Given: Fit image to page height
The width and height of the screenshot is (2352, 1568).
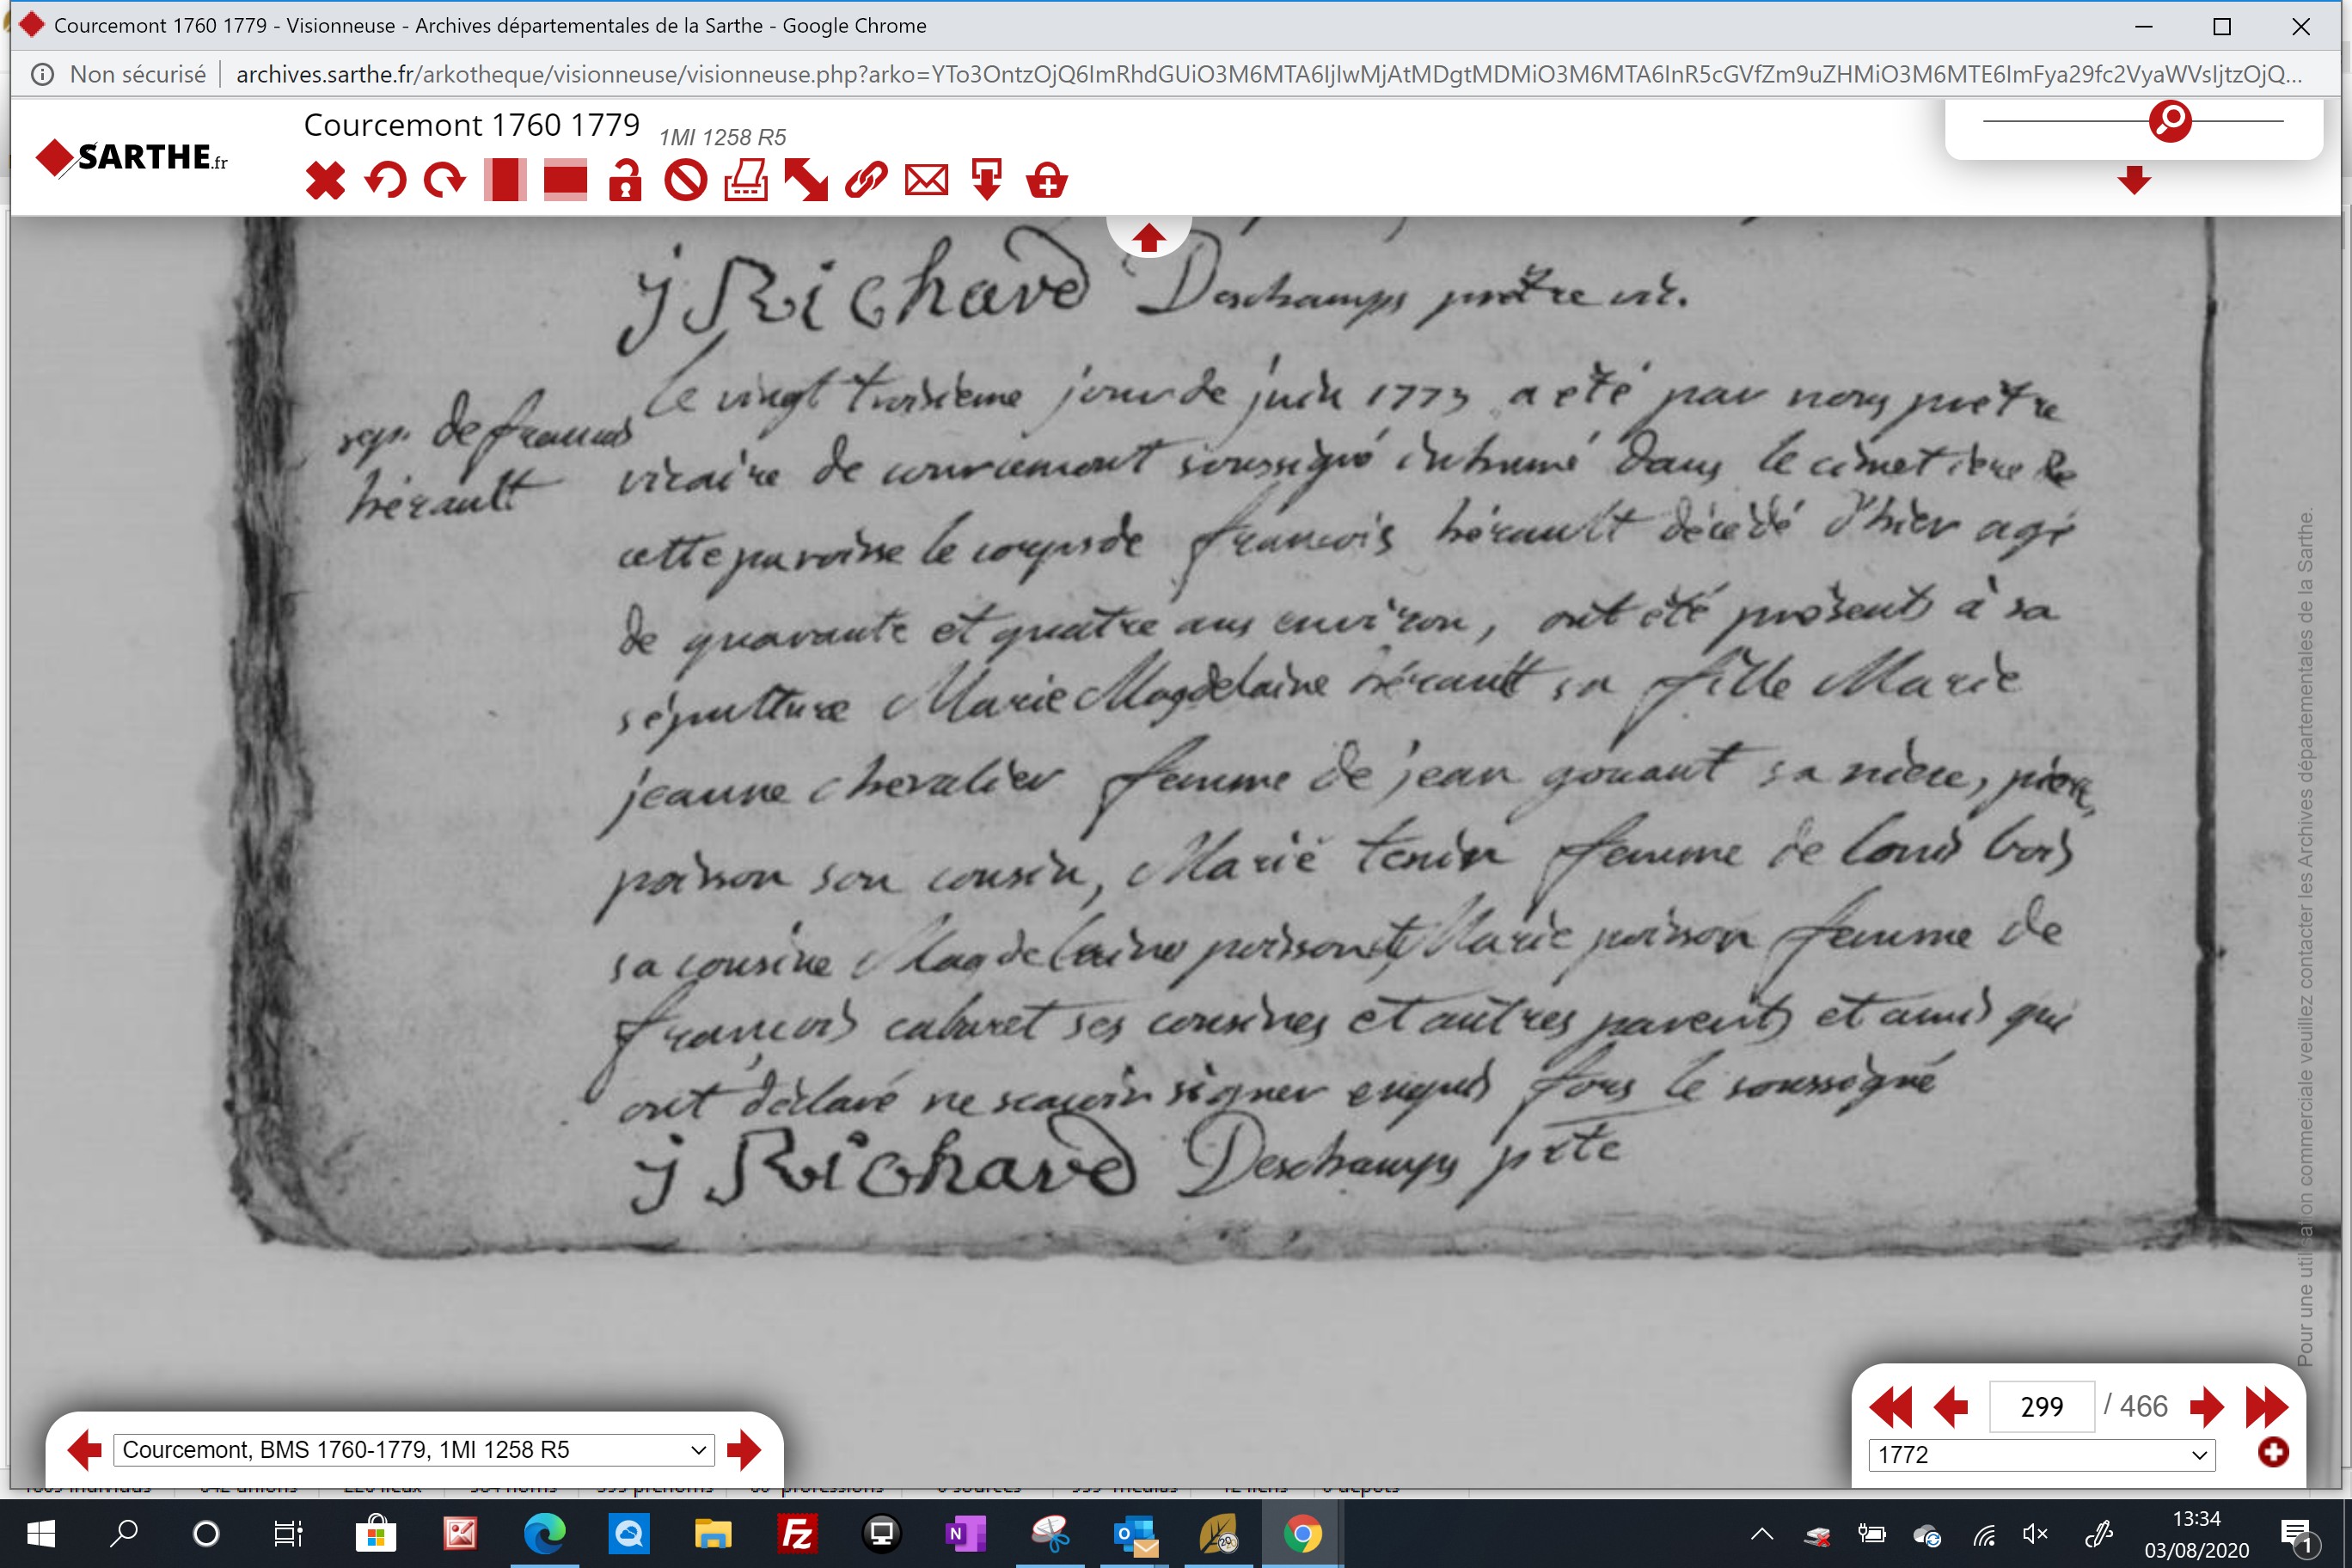Looking at the screenshot, I should [x=505, y=181].
